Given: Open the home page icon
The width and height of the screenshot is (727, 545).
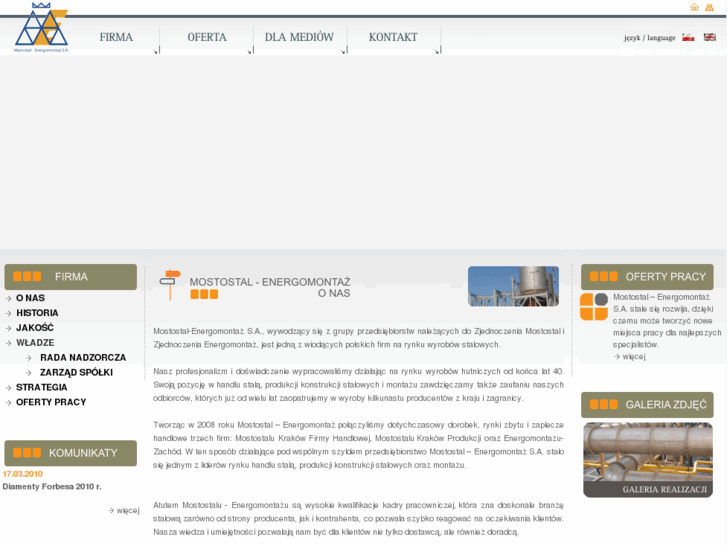Looking at the screenshot, I should (694, 7).
